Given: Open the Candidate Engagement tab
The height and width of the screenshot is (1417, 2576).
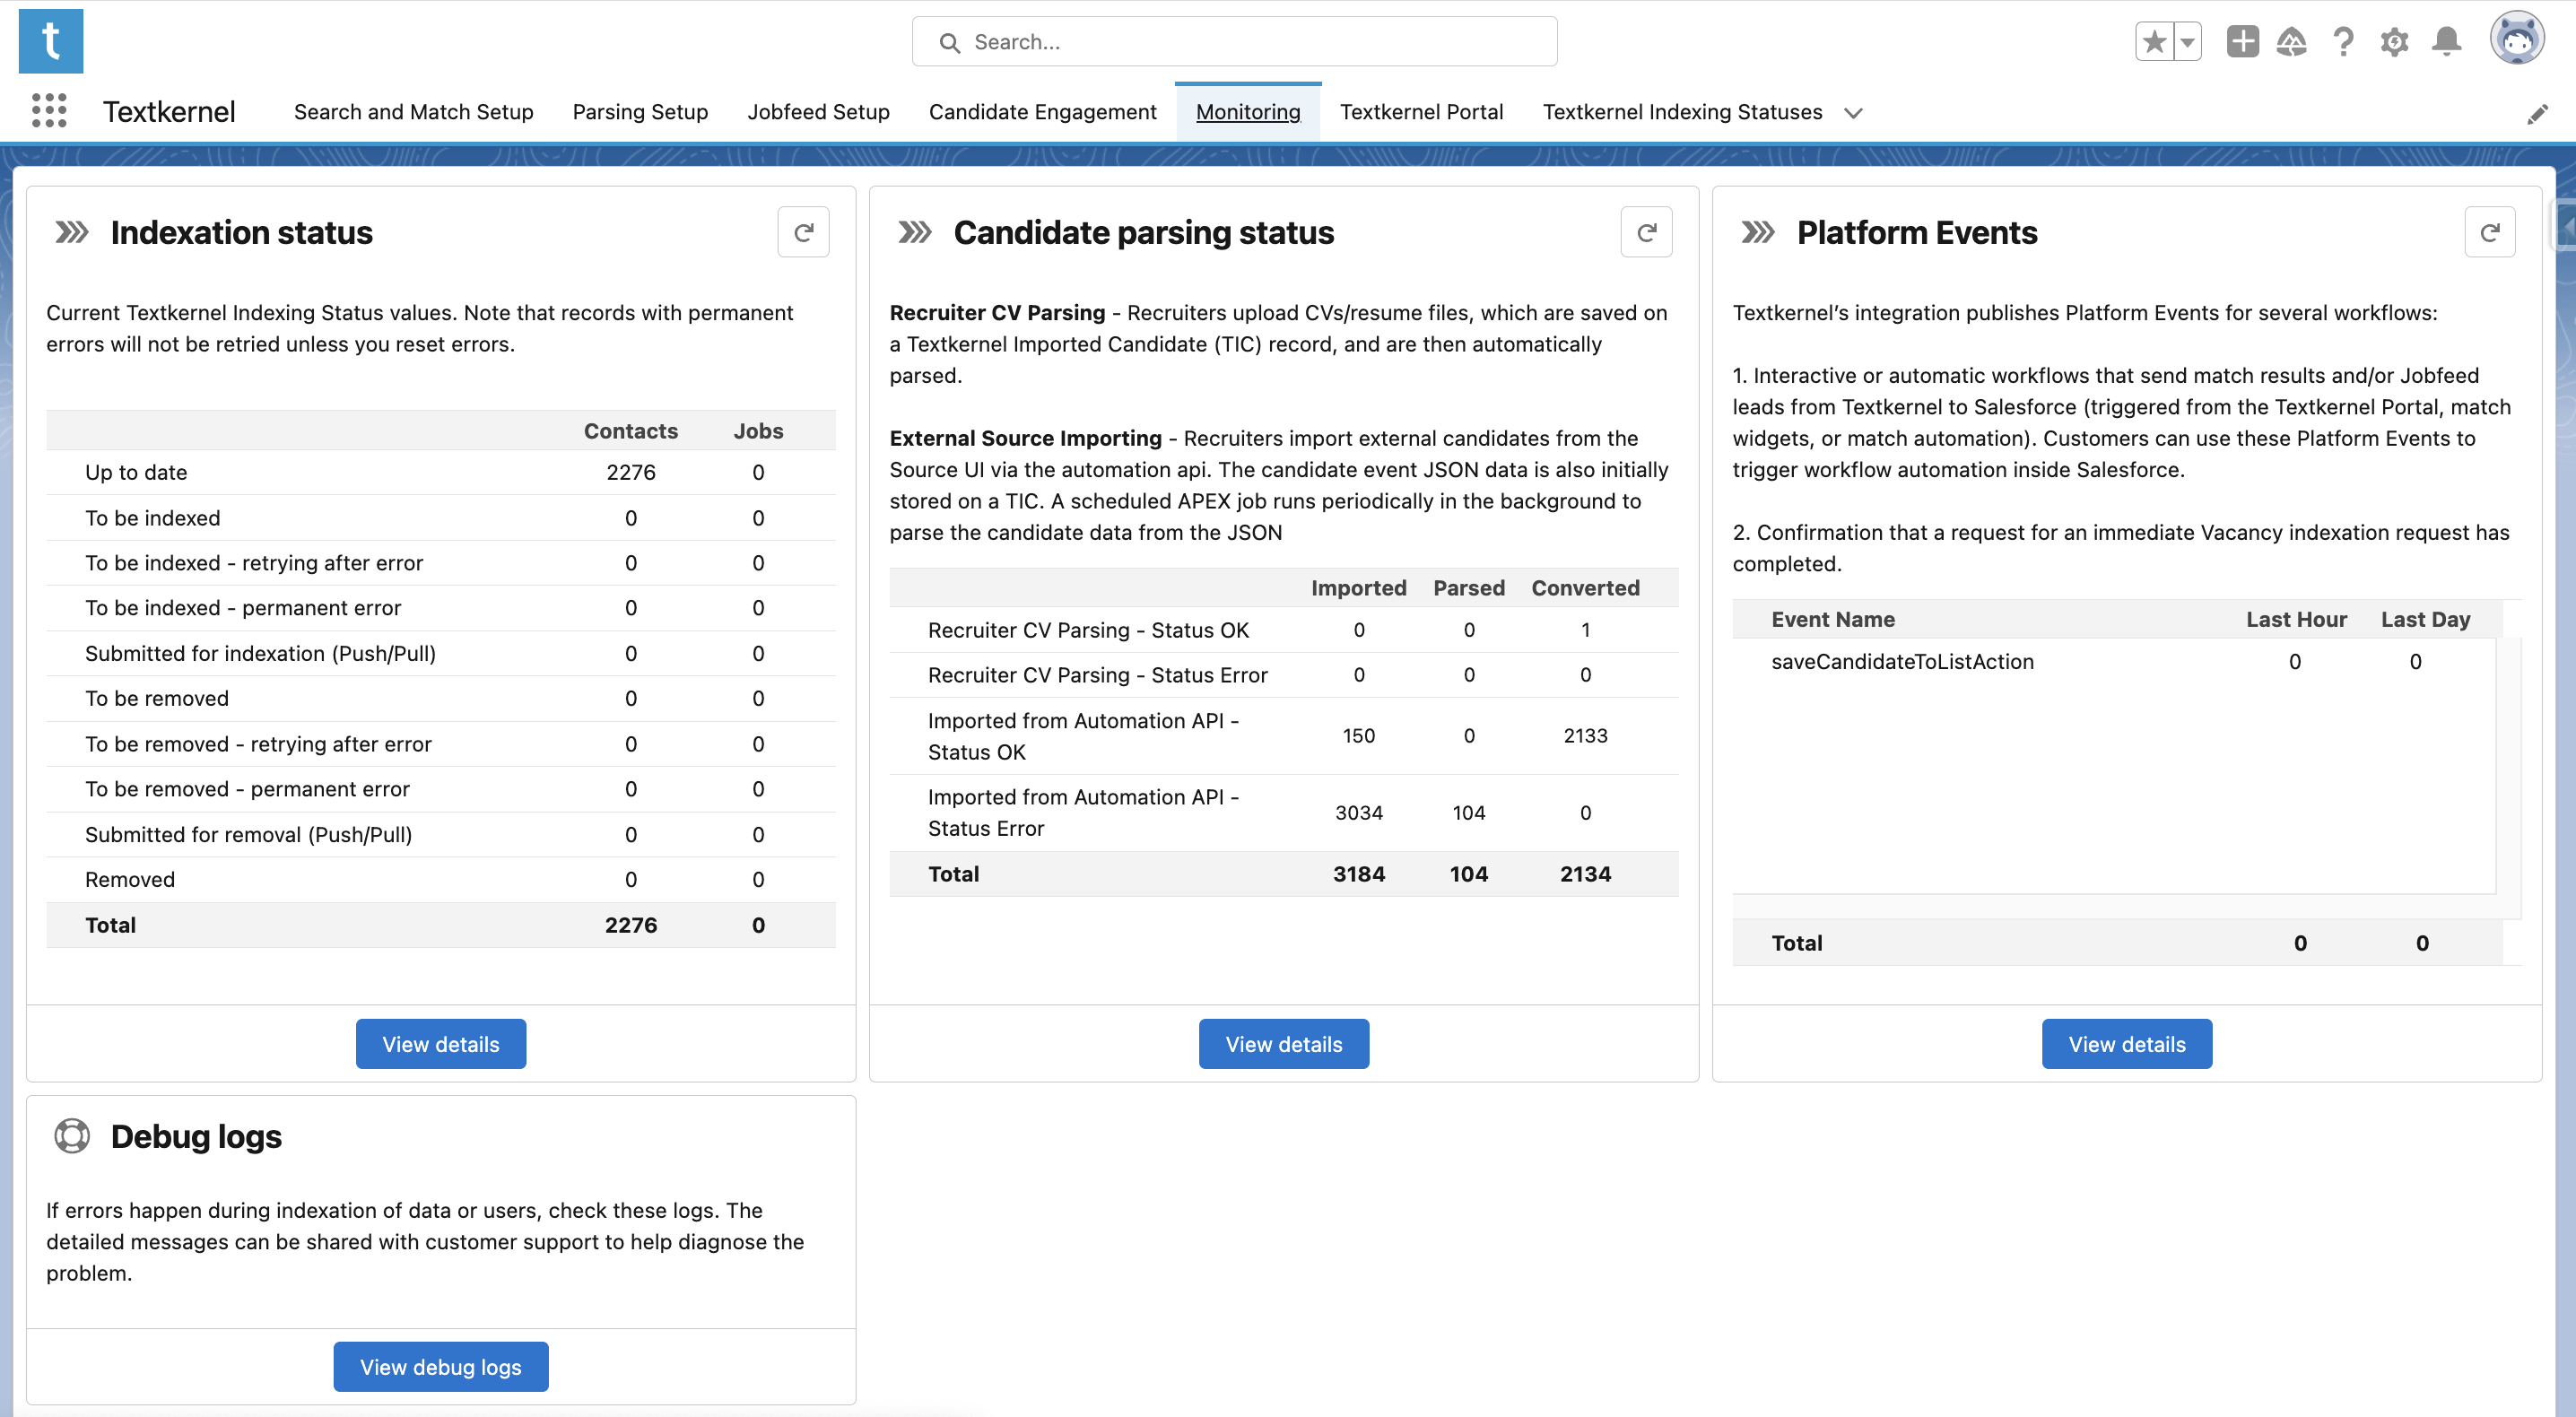Looking at the screenshot, I should pyautogui.click(x=1042, y=112).
